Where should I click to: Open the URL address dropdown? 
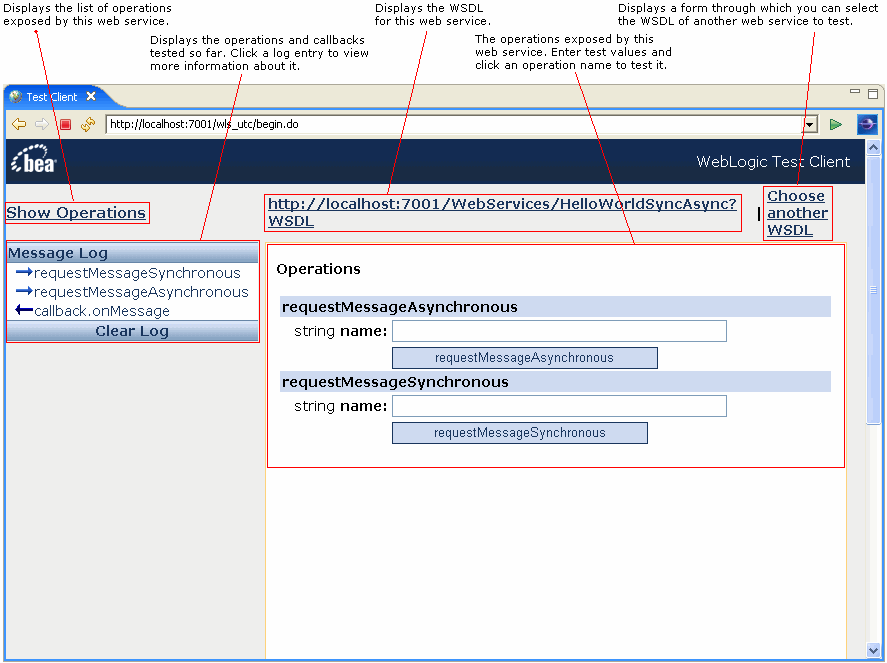[811, 124]
